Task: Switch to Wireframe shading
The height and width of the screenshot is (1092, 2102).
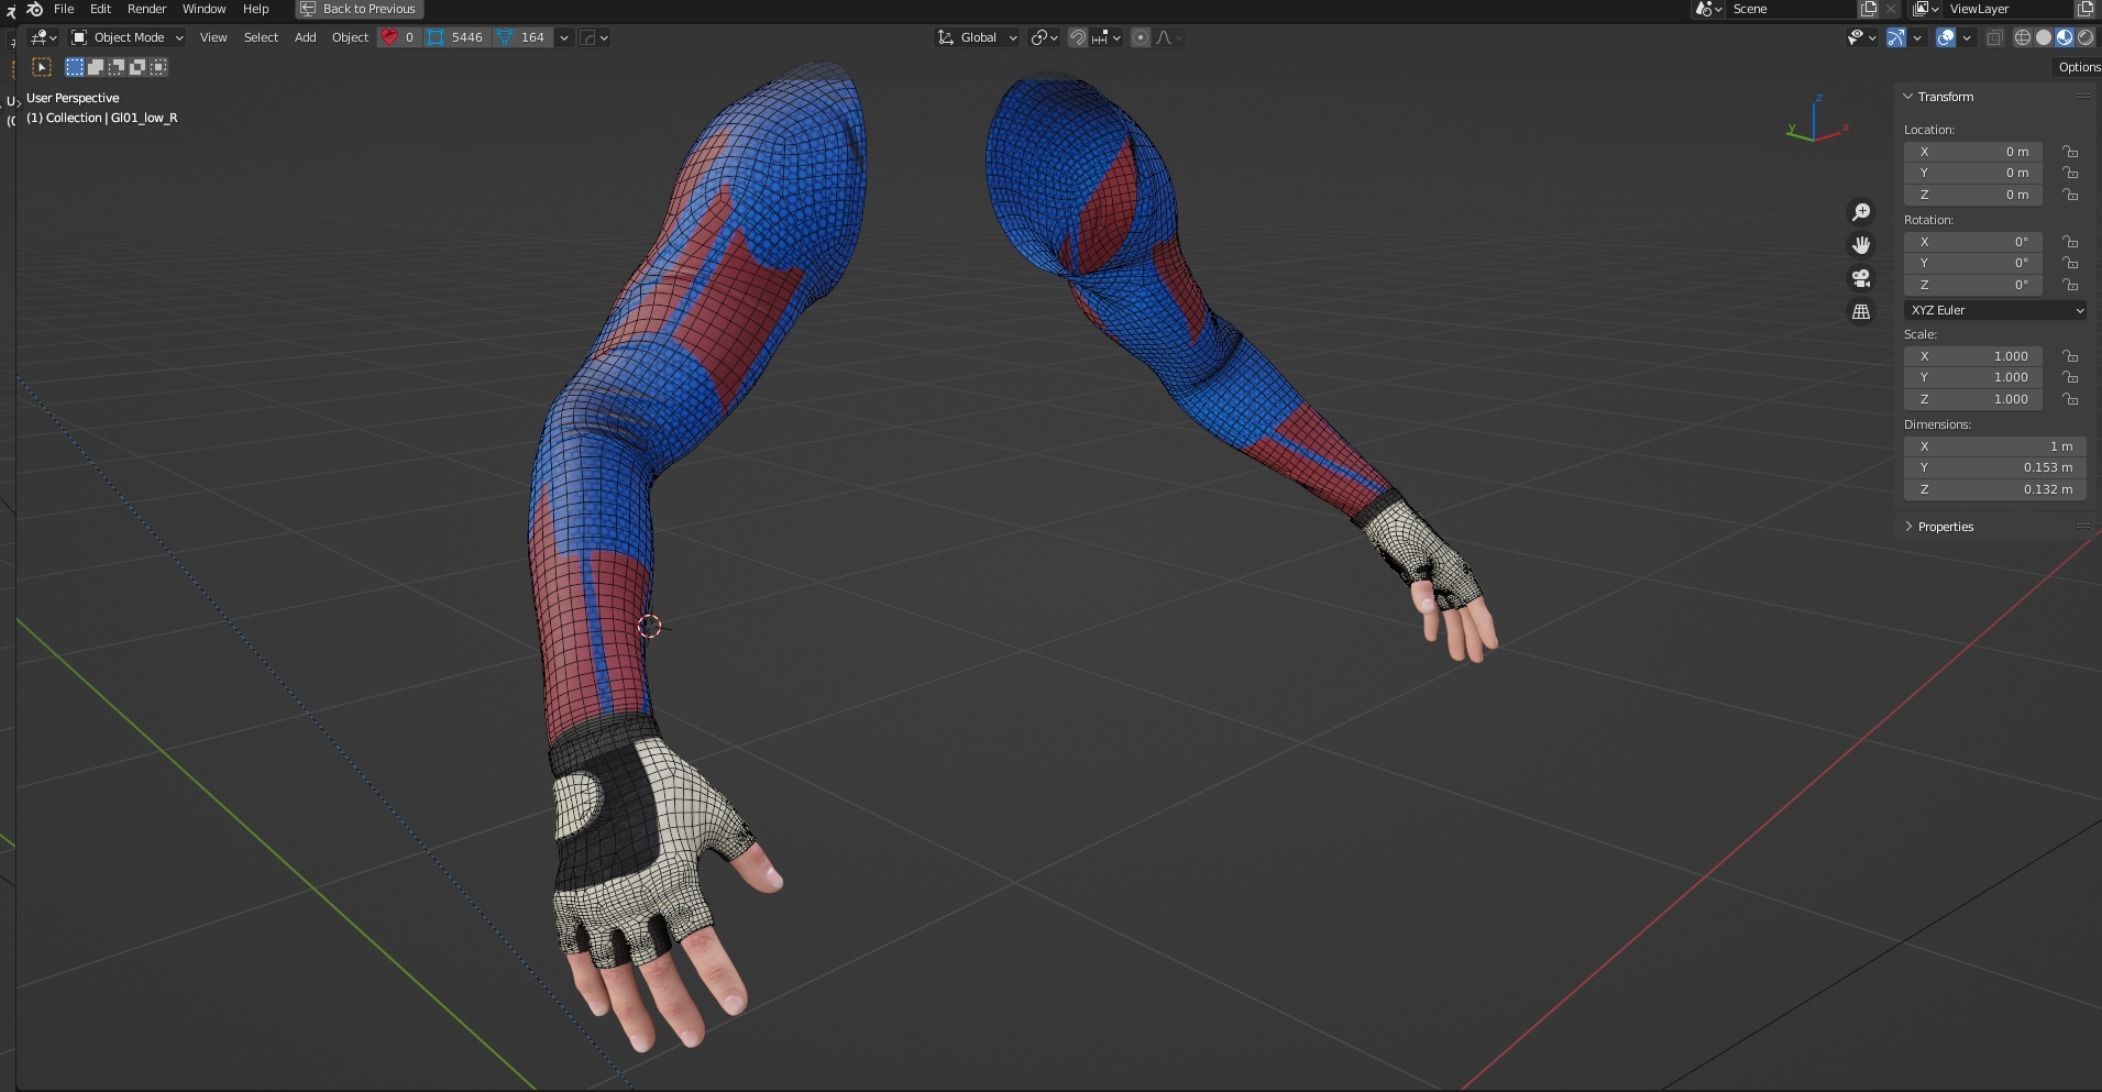Action: [x=2022, y=38]
